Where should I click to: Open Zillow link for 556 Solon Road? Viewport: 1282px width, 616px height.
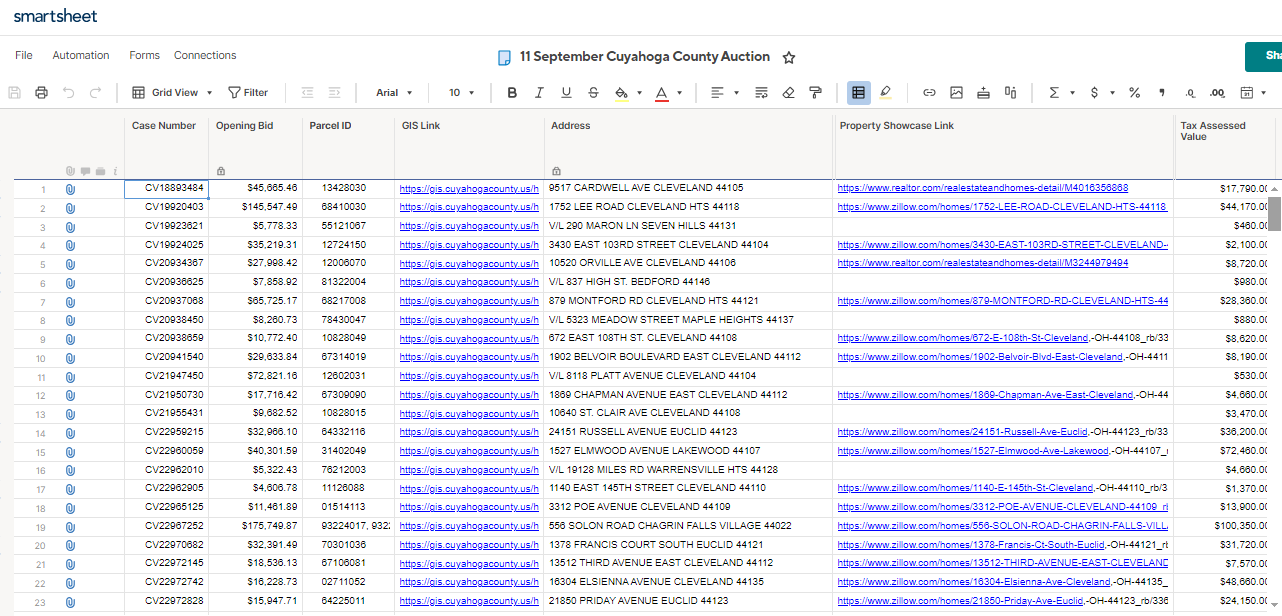pyautogui.click(x=1003, y=526)
